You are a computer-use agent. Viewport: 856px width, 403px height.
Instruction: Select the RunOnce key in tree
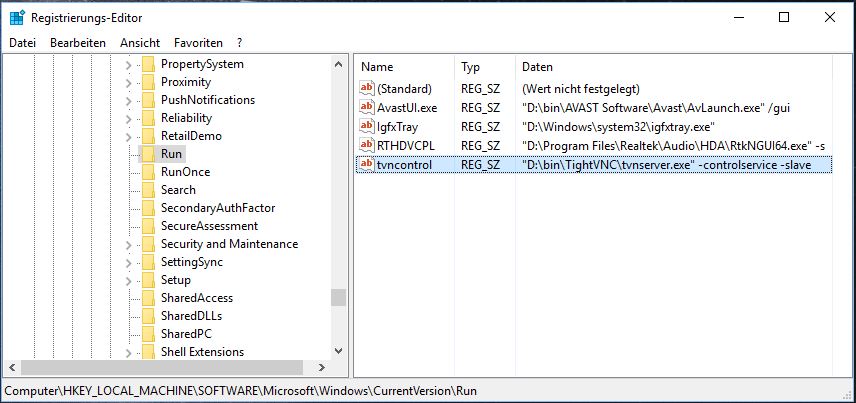click(185, 172)
